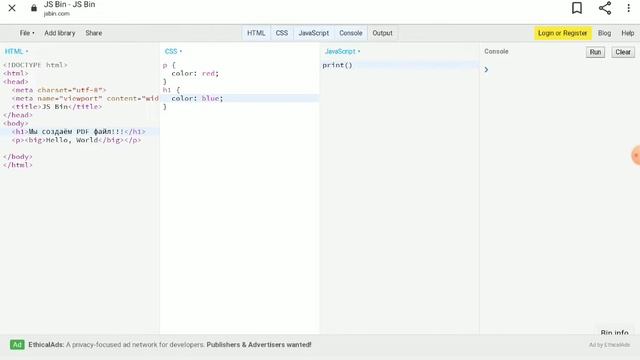Image resolution: width=640 pixels, height=360 pixels.
Task: Expand the CSS panel language dropdown
Action: 173,51
